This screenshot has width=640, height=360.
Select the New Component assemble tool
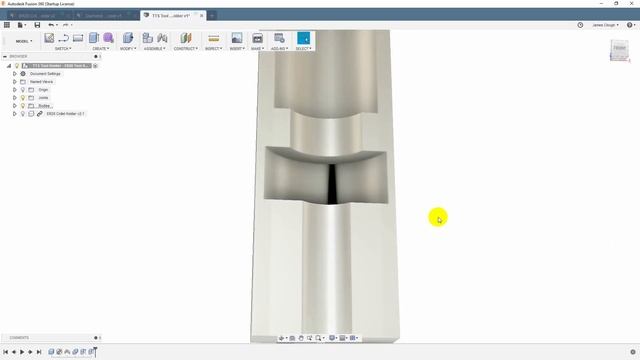147,38
